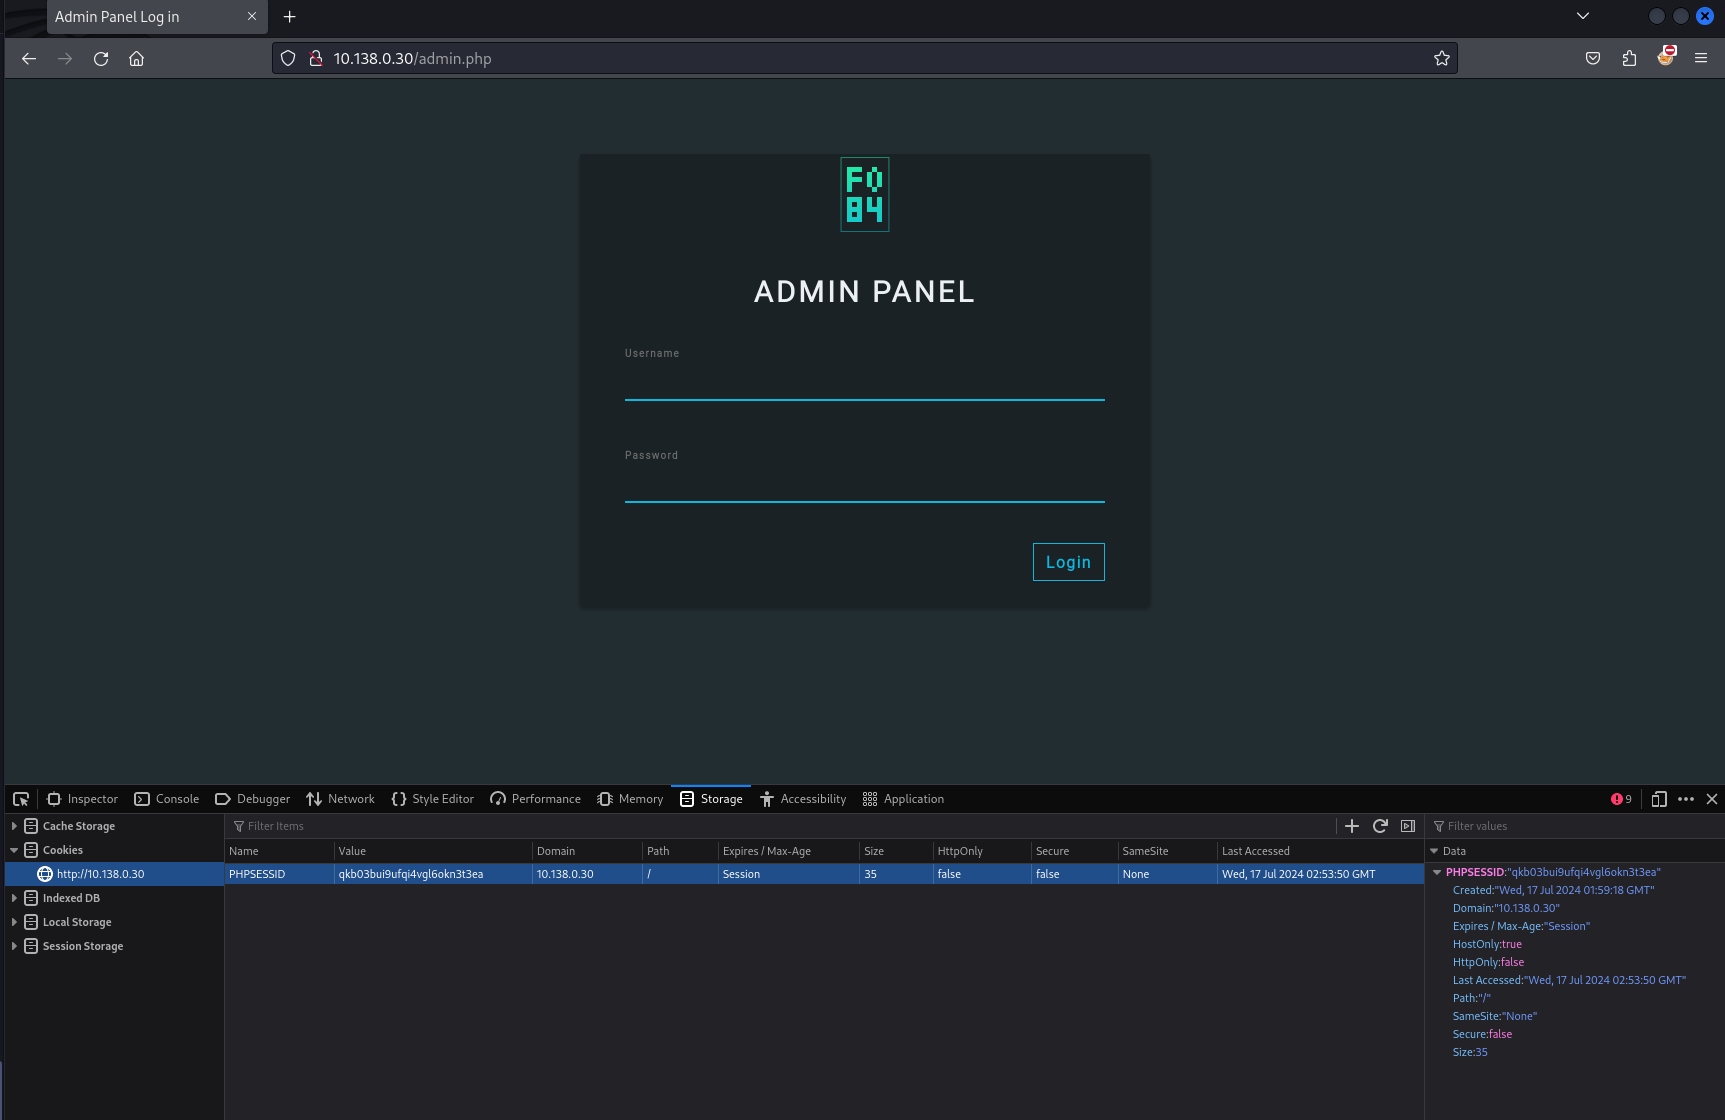Click the Username input field

click(864, 384)
